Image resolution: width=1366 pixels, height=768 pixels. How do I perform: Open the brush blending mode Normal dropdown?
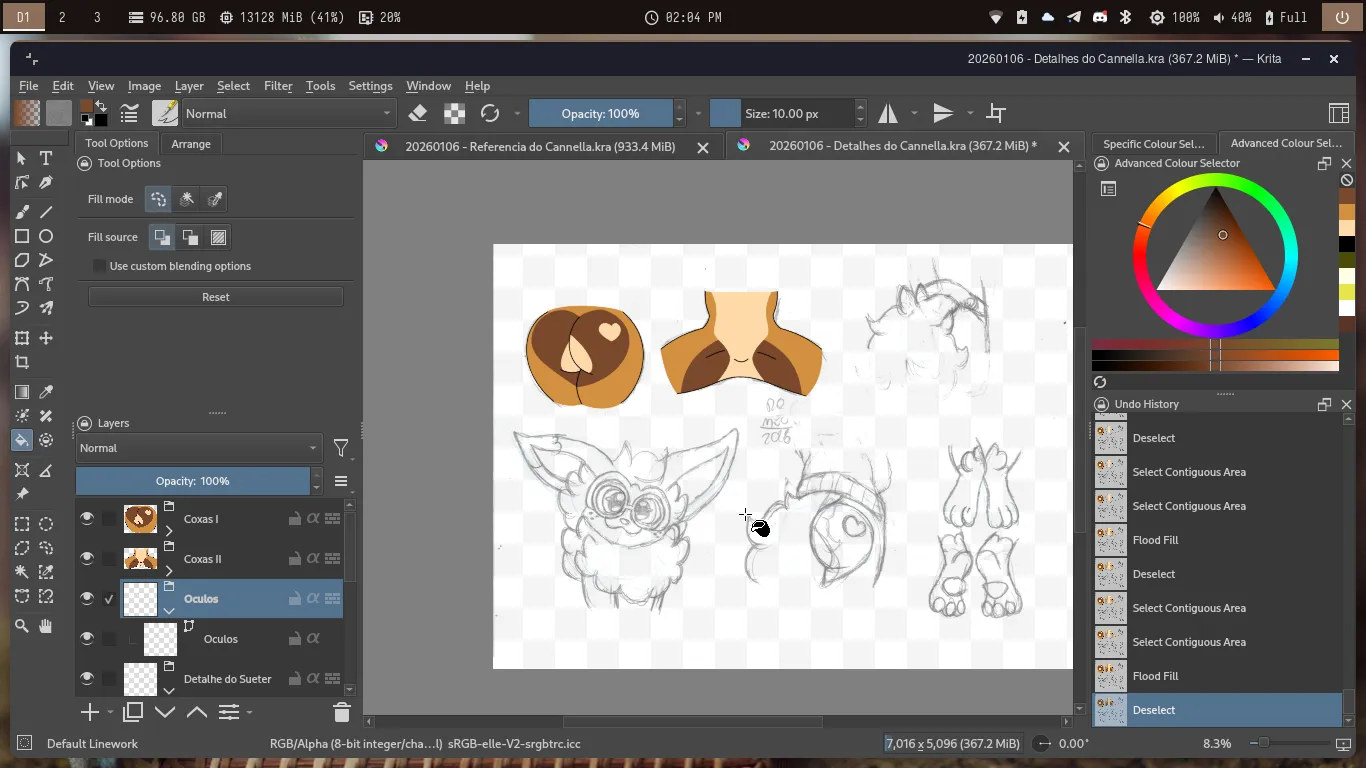pyautogui.click(x=288, y=113)
